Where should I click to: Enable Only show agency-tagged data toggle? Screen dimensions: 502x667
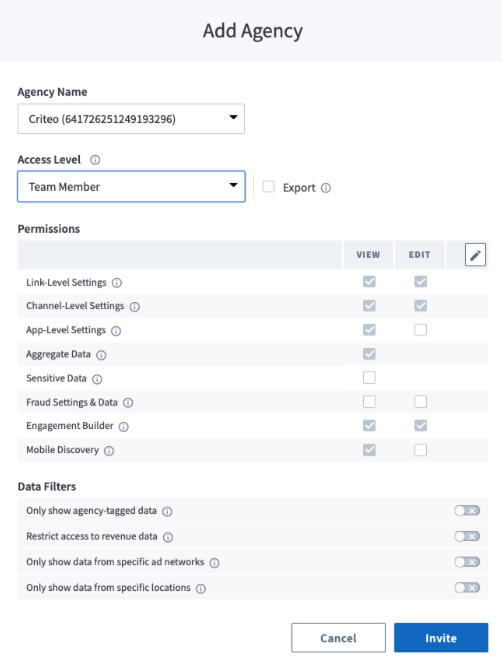click(x=467, y=510)
